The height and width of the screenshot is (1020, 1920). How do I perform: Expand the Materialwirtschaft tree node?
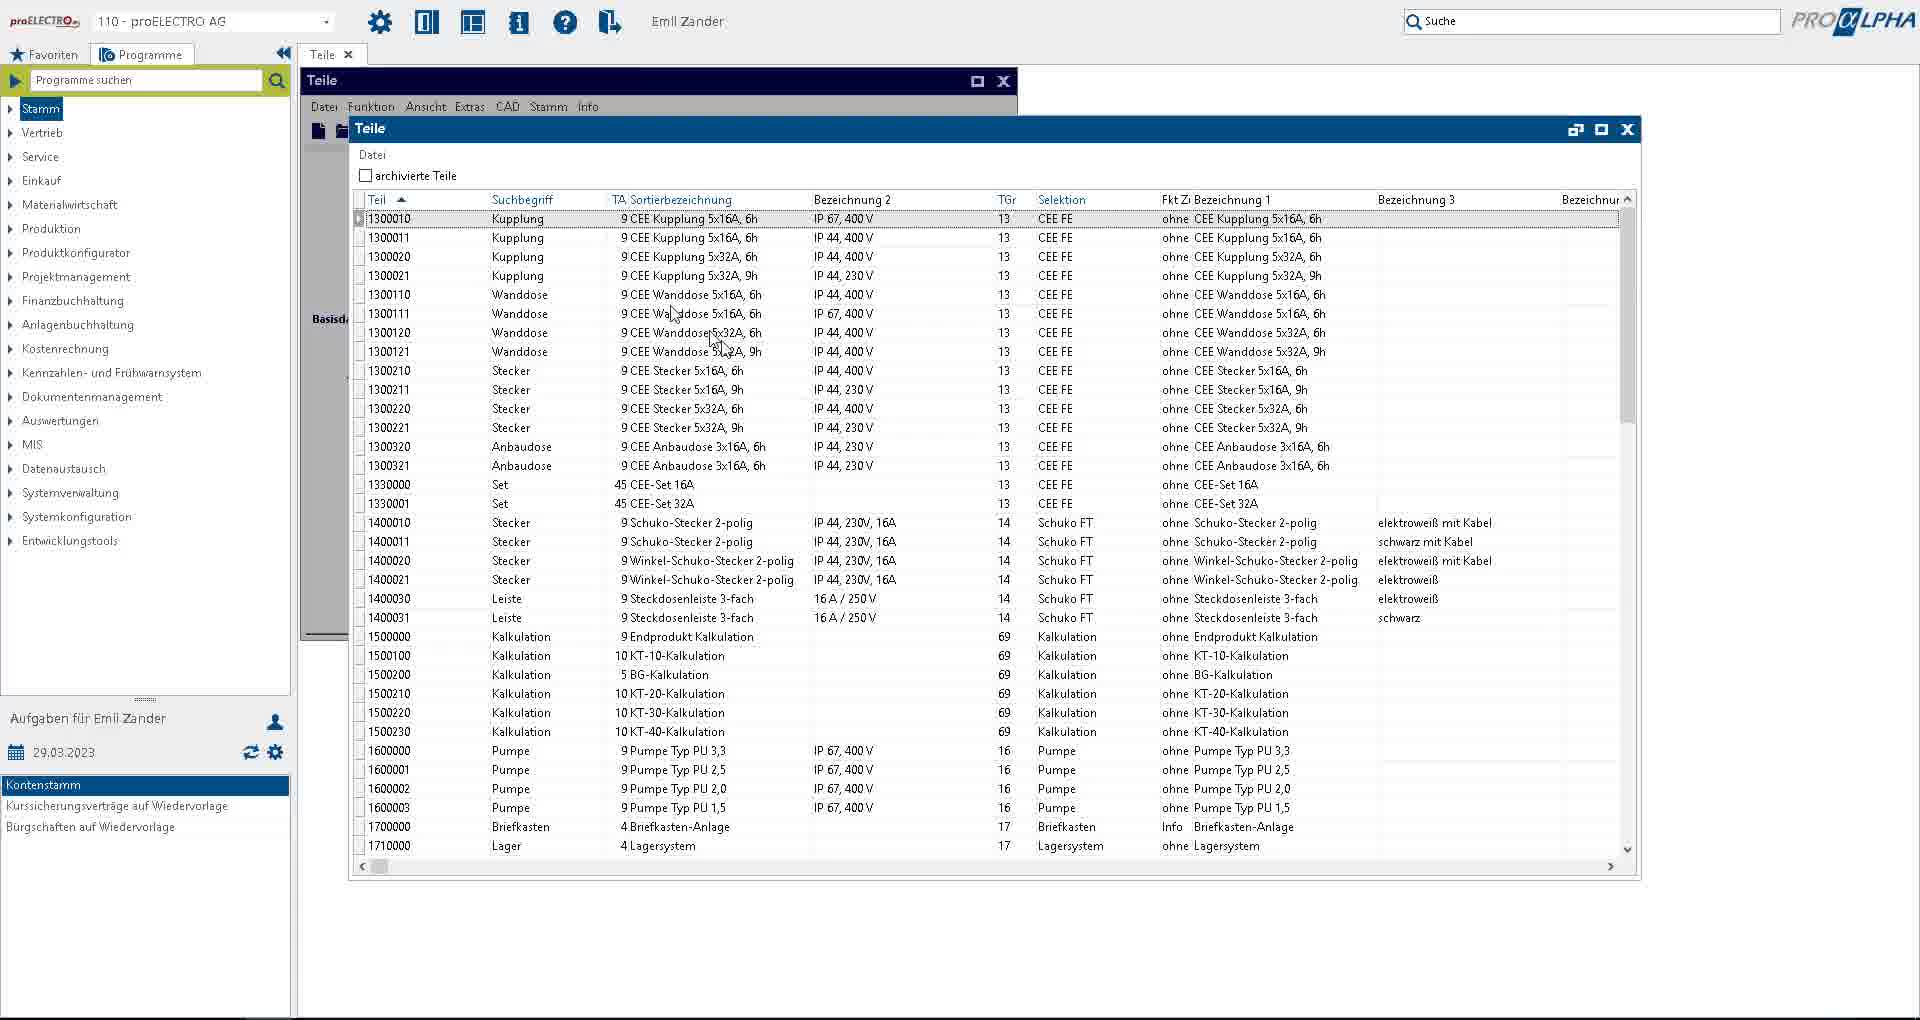tap(10, 205)
